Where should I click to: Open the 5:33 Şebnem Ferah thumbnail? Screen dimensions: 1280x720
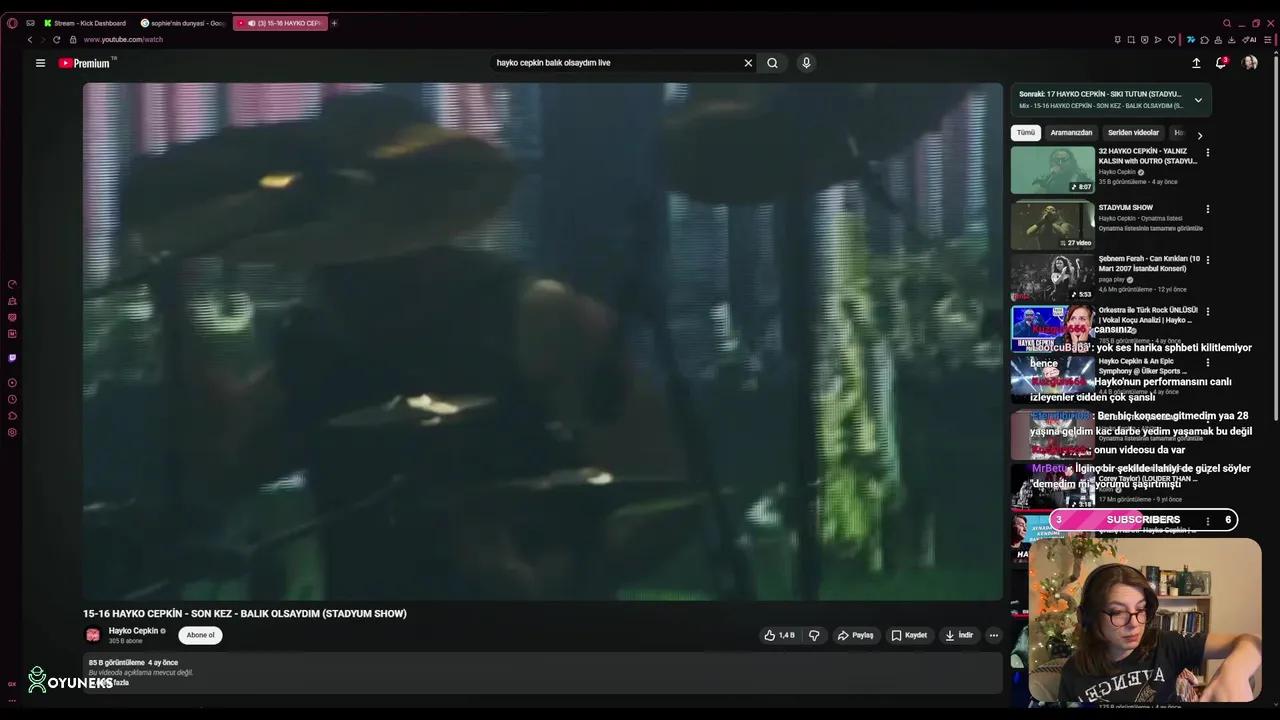click(1053, 277)
